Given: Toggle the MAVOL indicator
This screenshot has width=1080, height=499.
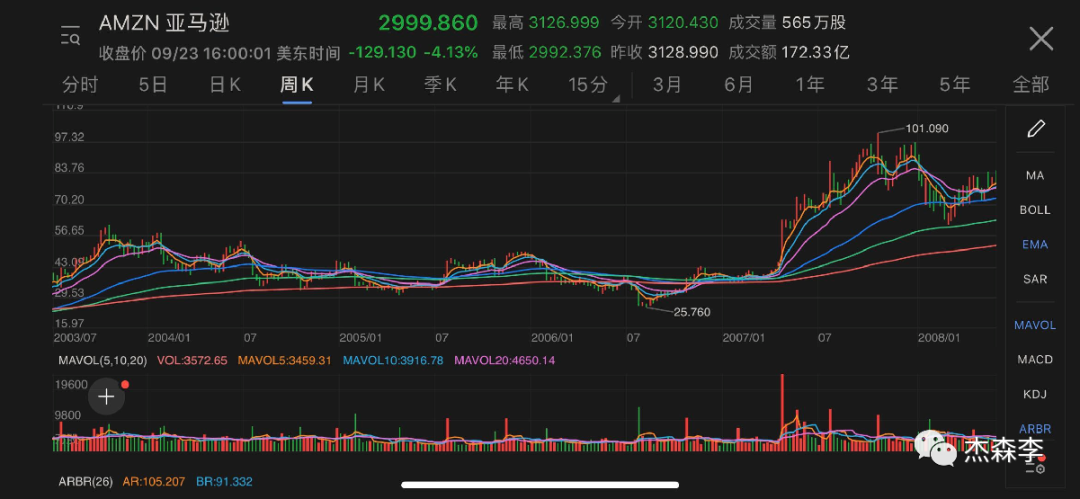Looking at the screenshot, I should point(1035,325).
